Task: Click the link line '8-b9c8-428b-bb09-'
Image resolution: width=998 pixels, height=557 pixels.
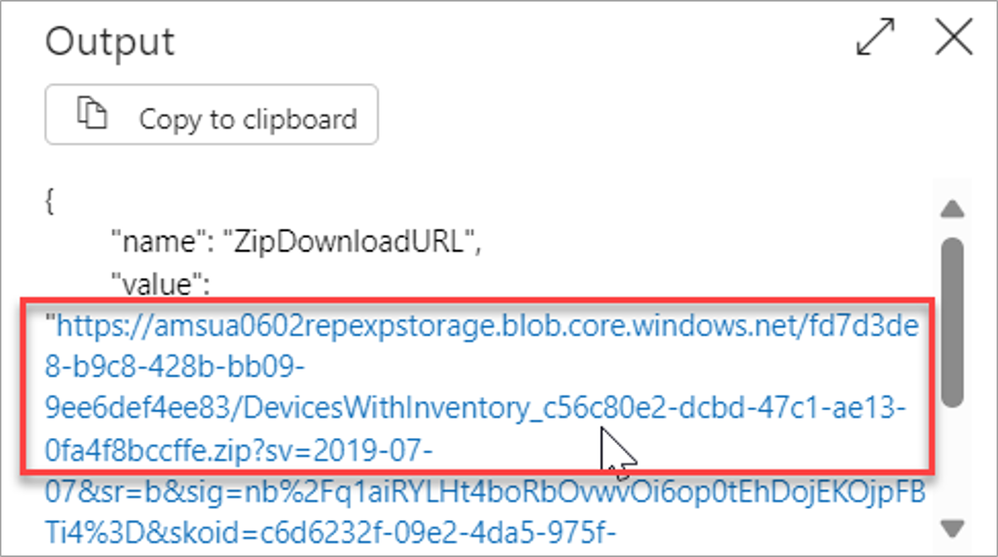Action: coord(175,367)
